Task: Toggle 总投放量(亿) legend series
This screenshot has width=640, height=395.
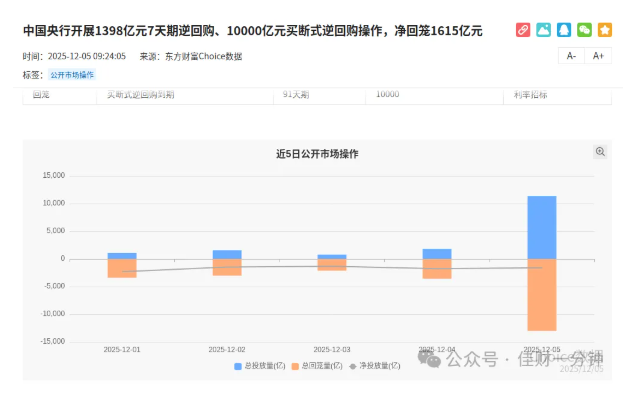Action: pyautogui.click(x=260, y=366)
